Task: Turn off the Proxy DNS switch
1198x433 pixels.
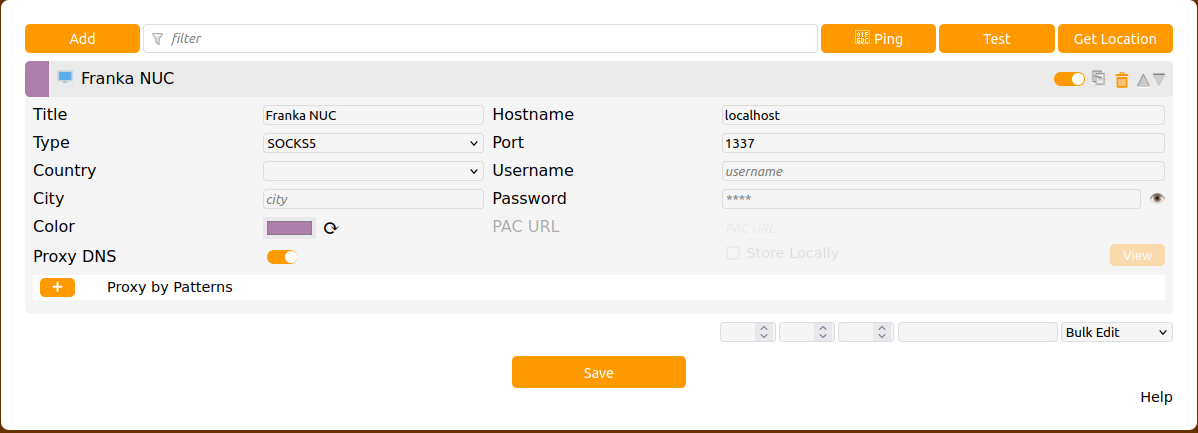Action: click(x=282, y=257)
